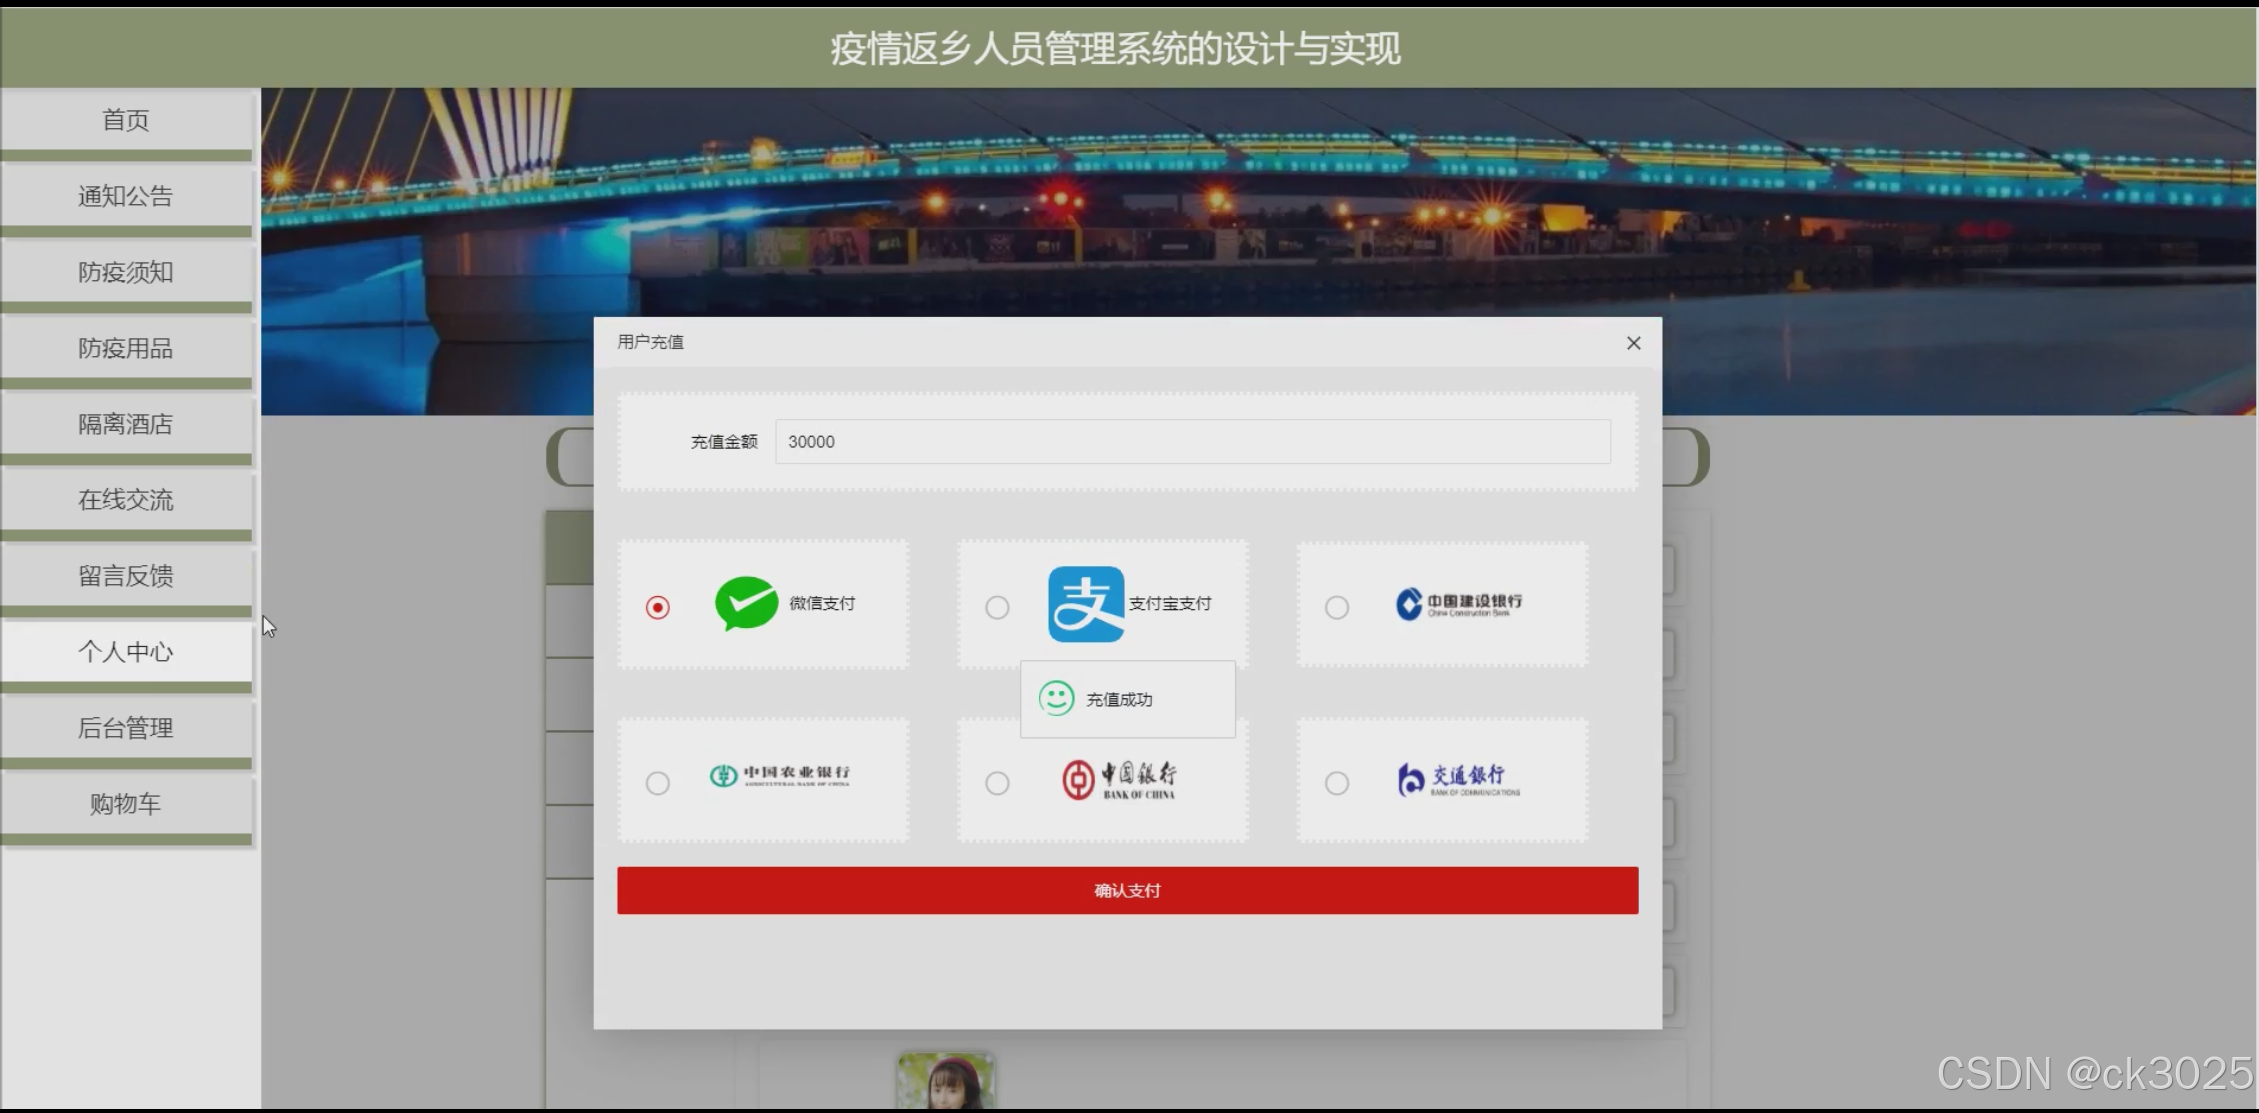
Task: Go to 防疫用品 in the sidebar
Action: coord(126,348)
